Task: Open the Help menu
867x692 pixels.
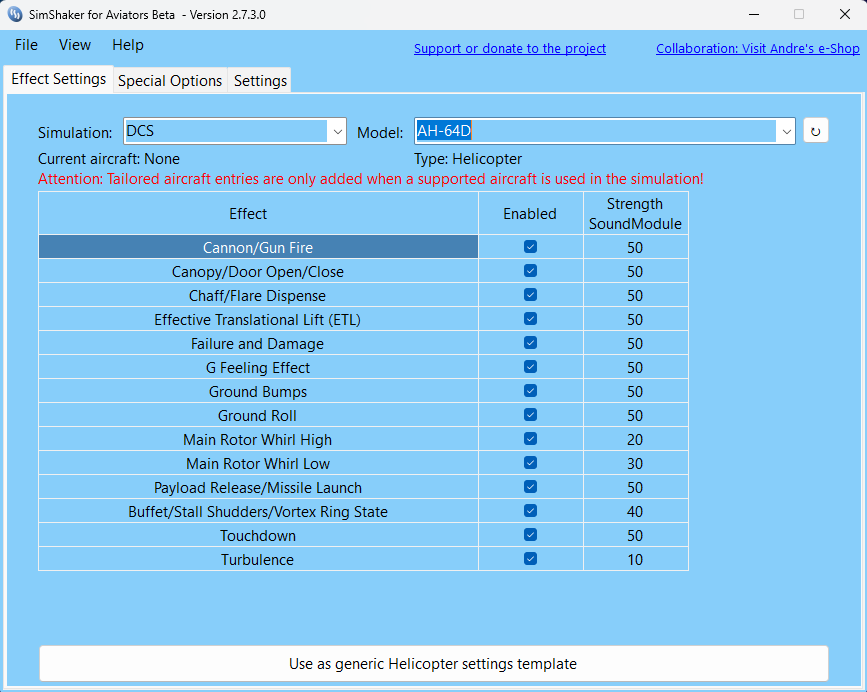Action: 128,45
